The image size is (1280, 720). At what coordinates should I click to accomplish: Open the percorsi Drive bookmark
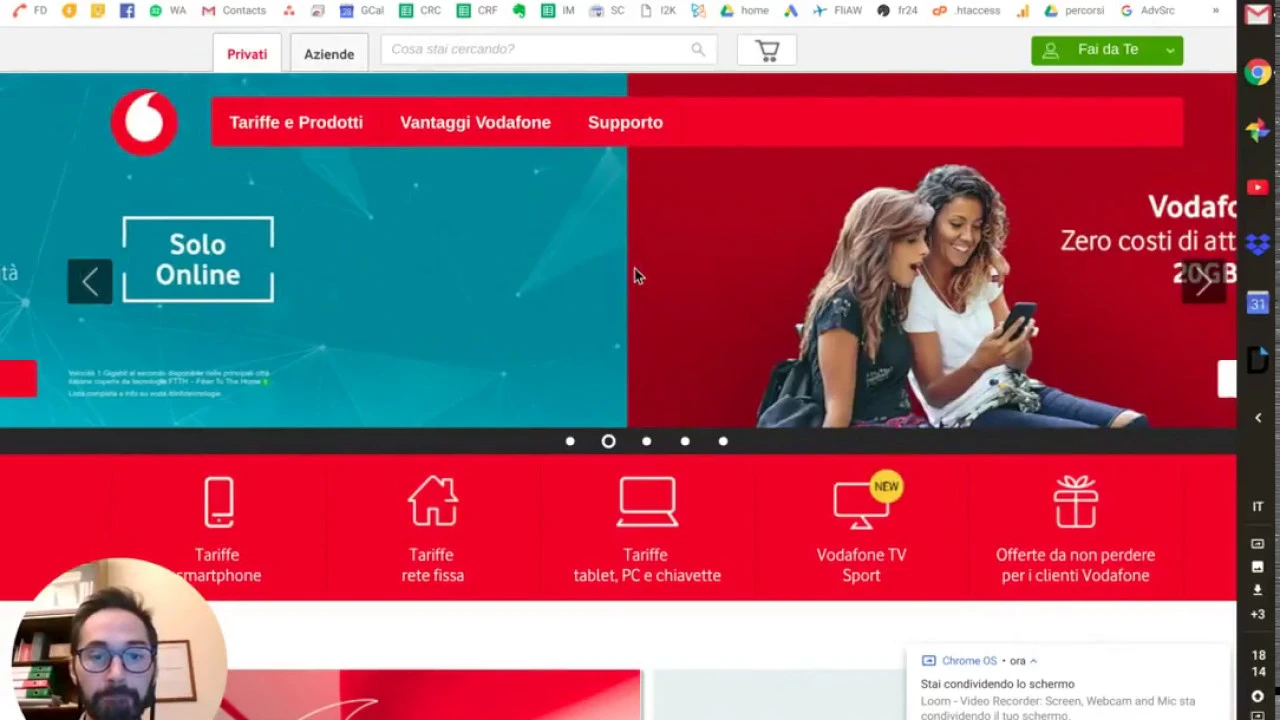tap(1074, 10)
